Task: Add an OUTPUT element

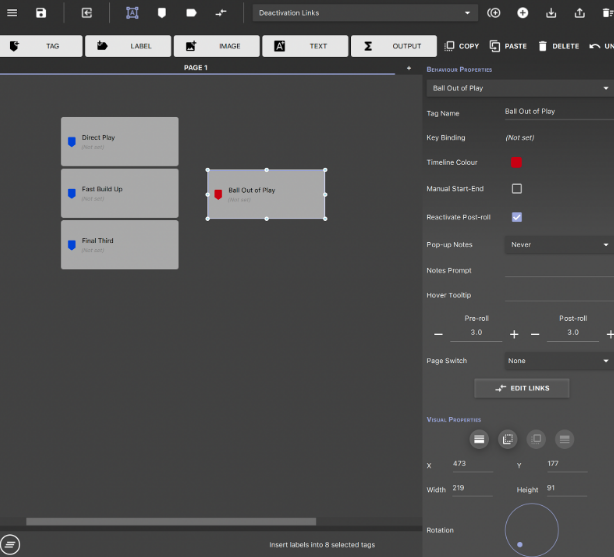Action: point(394,46)
